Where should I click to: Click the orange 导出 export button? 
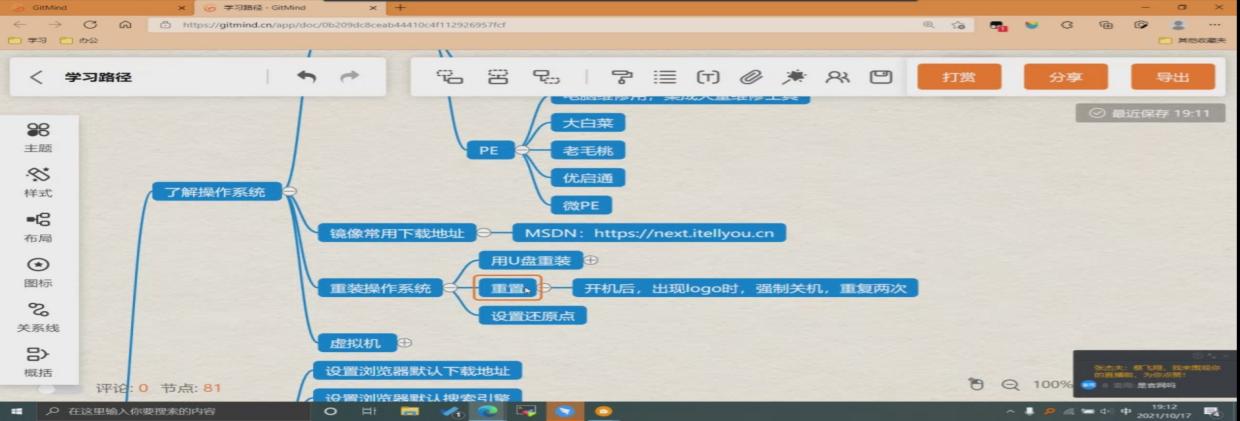click(1172, 77)
